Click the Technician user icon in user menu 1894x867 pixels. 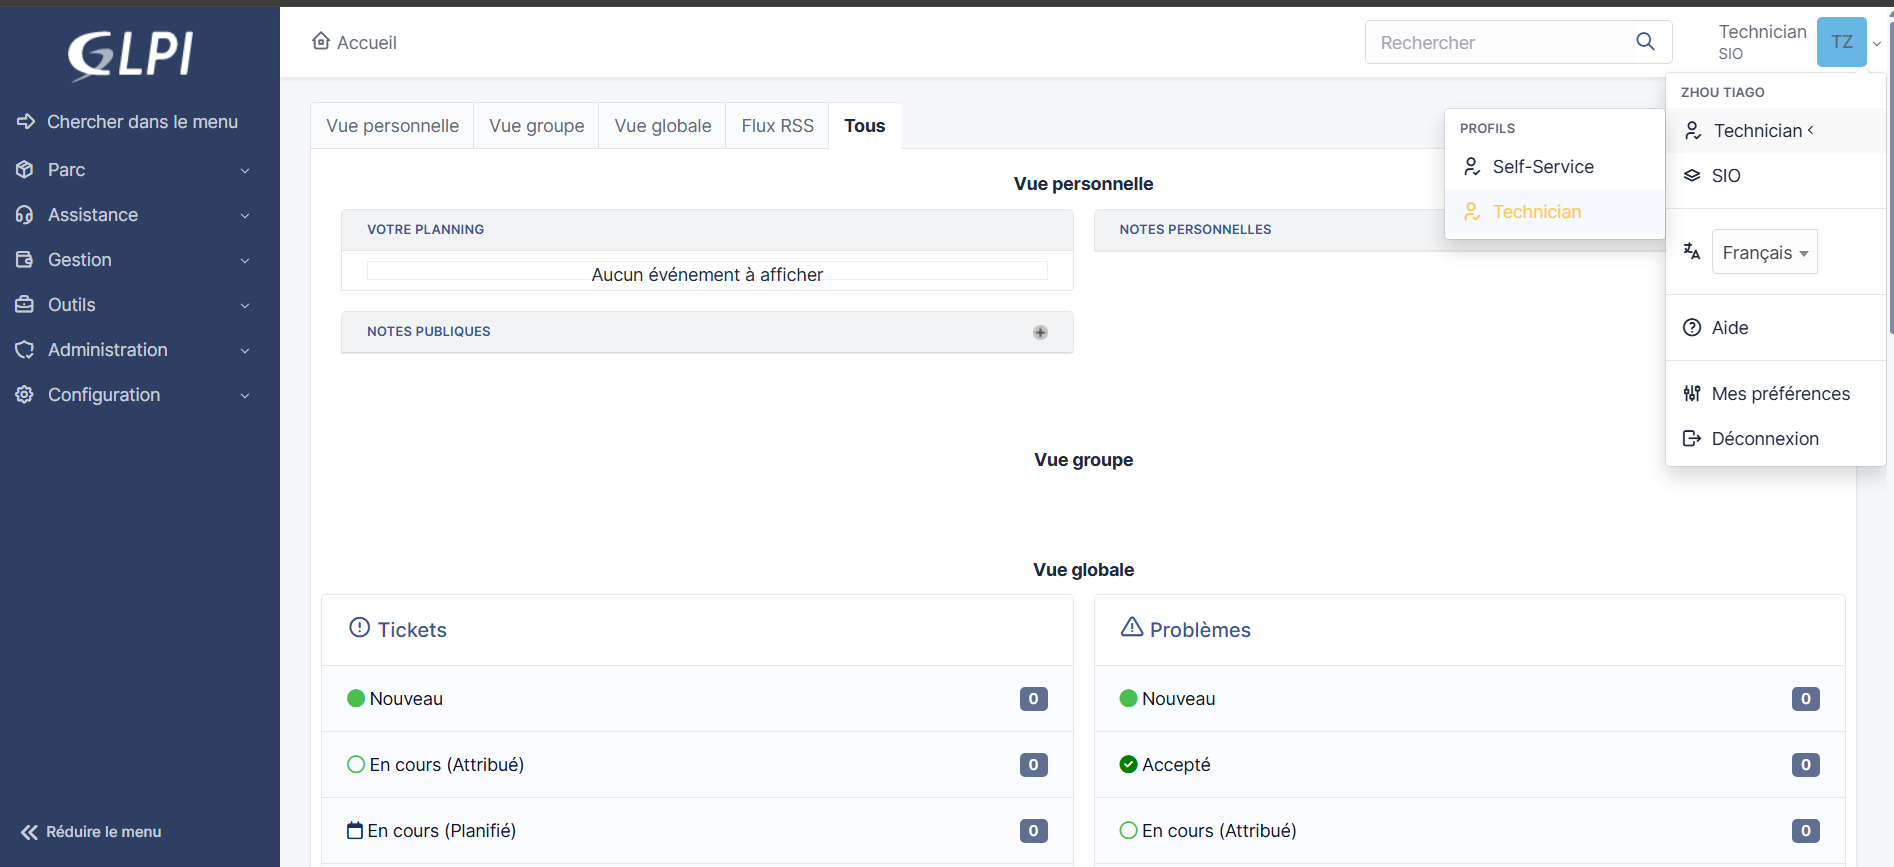pos(1693,130)
